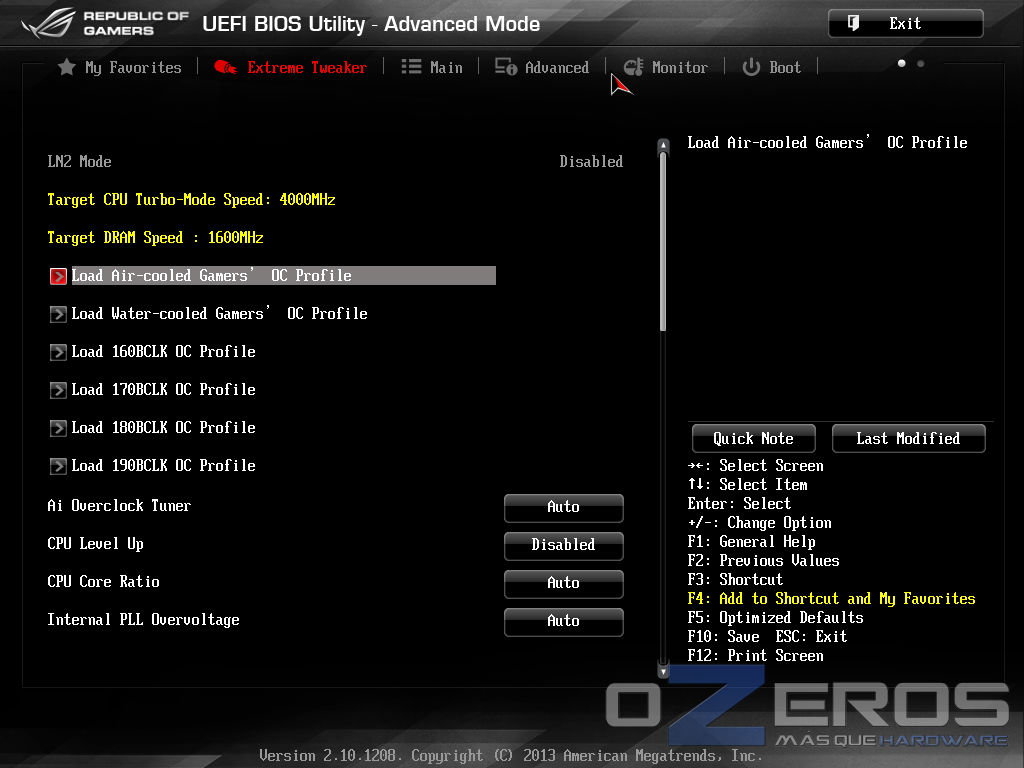Click F4 Add to Shortcut hint
This screenshot has width=1024, height=768.
click(x=831, y=599)
